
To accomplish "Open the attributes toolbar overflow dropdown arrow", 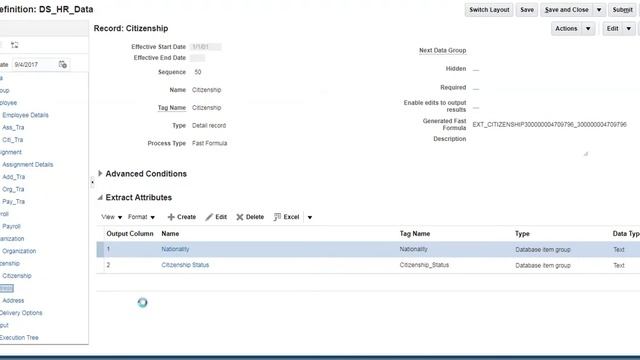I will click(310, 217).
